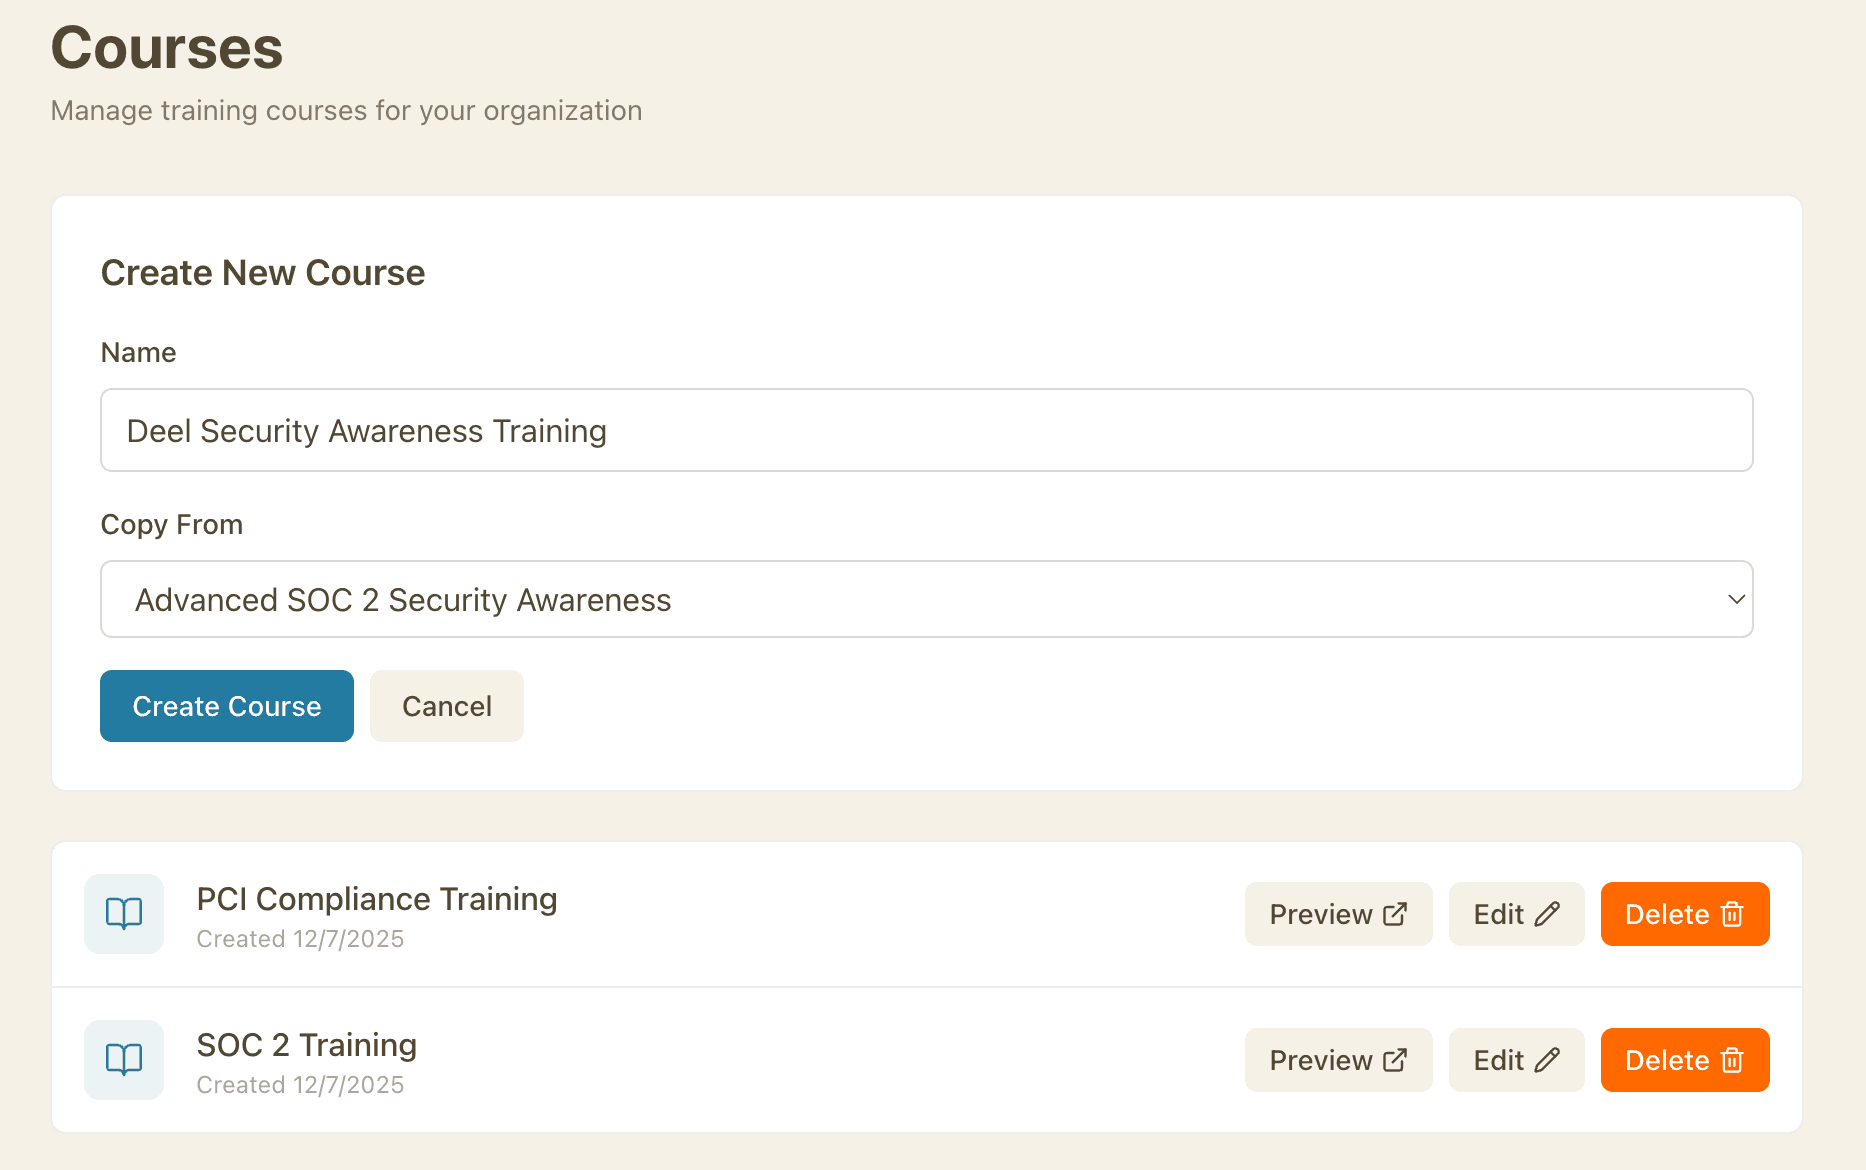Click the trash icon on PCI Compliance Delete button

(1730, 912)
